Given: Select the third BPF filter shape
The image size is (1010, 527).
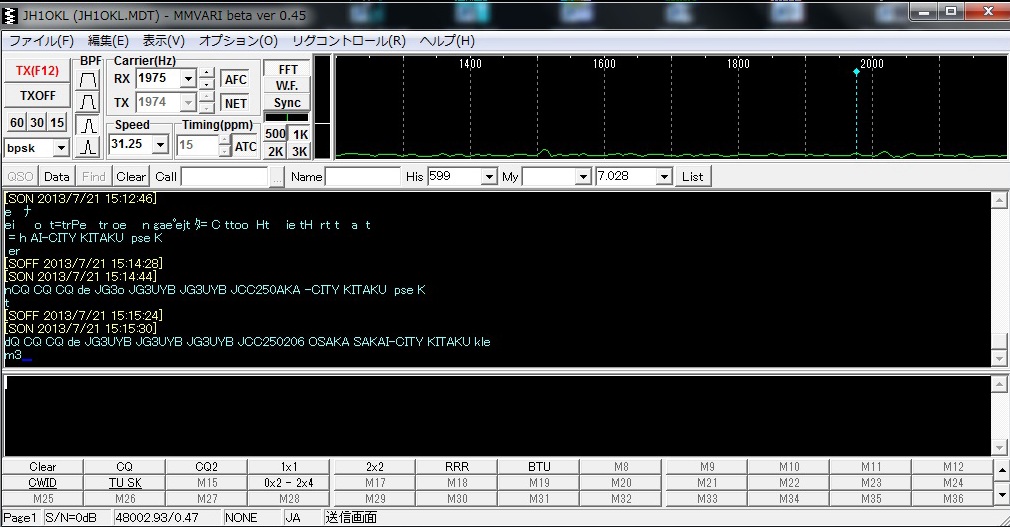Looking at the screenshot, I should coord(90,125).
